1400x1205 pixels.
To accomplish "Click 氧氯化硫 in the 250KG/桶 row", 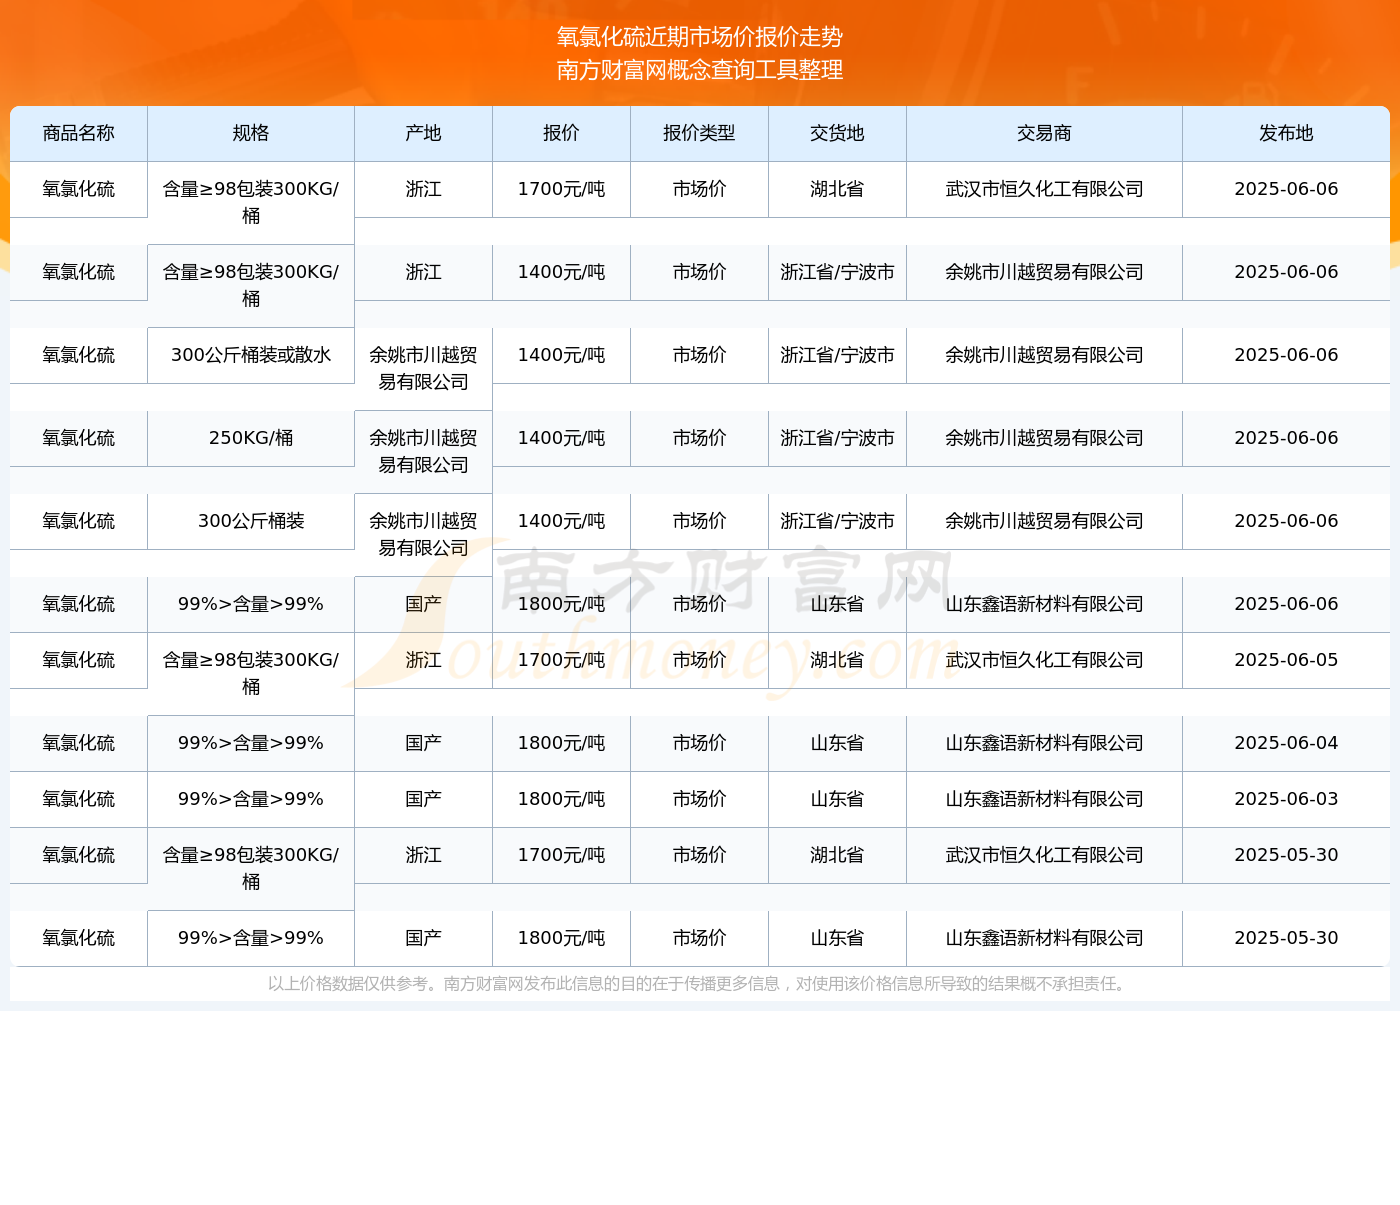I will (79, 438).
